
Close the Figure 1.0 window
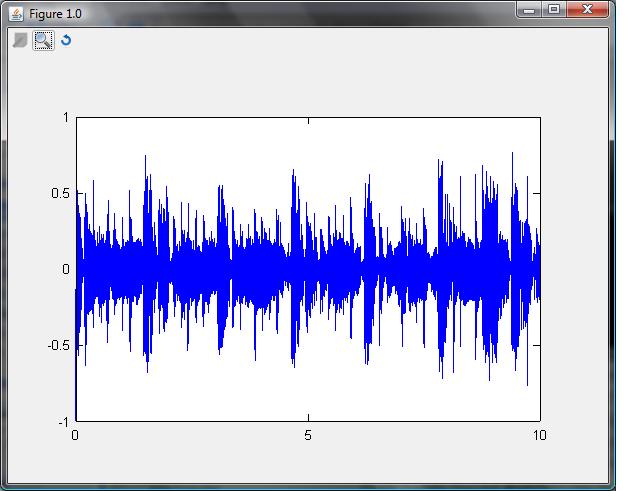point(587,9)
